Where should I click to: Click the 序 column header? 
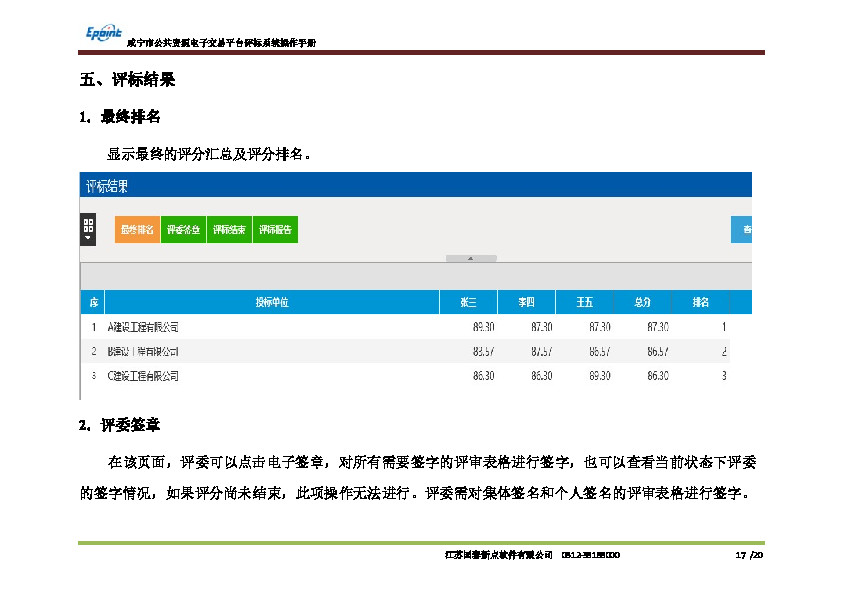(92, 302)
